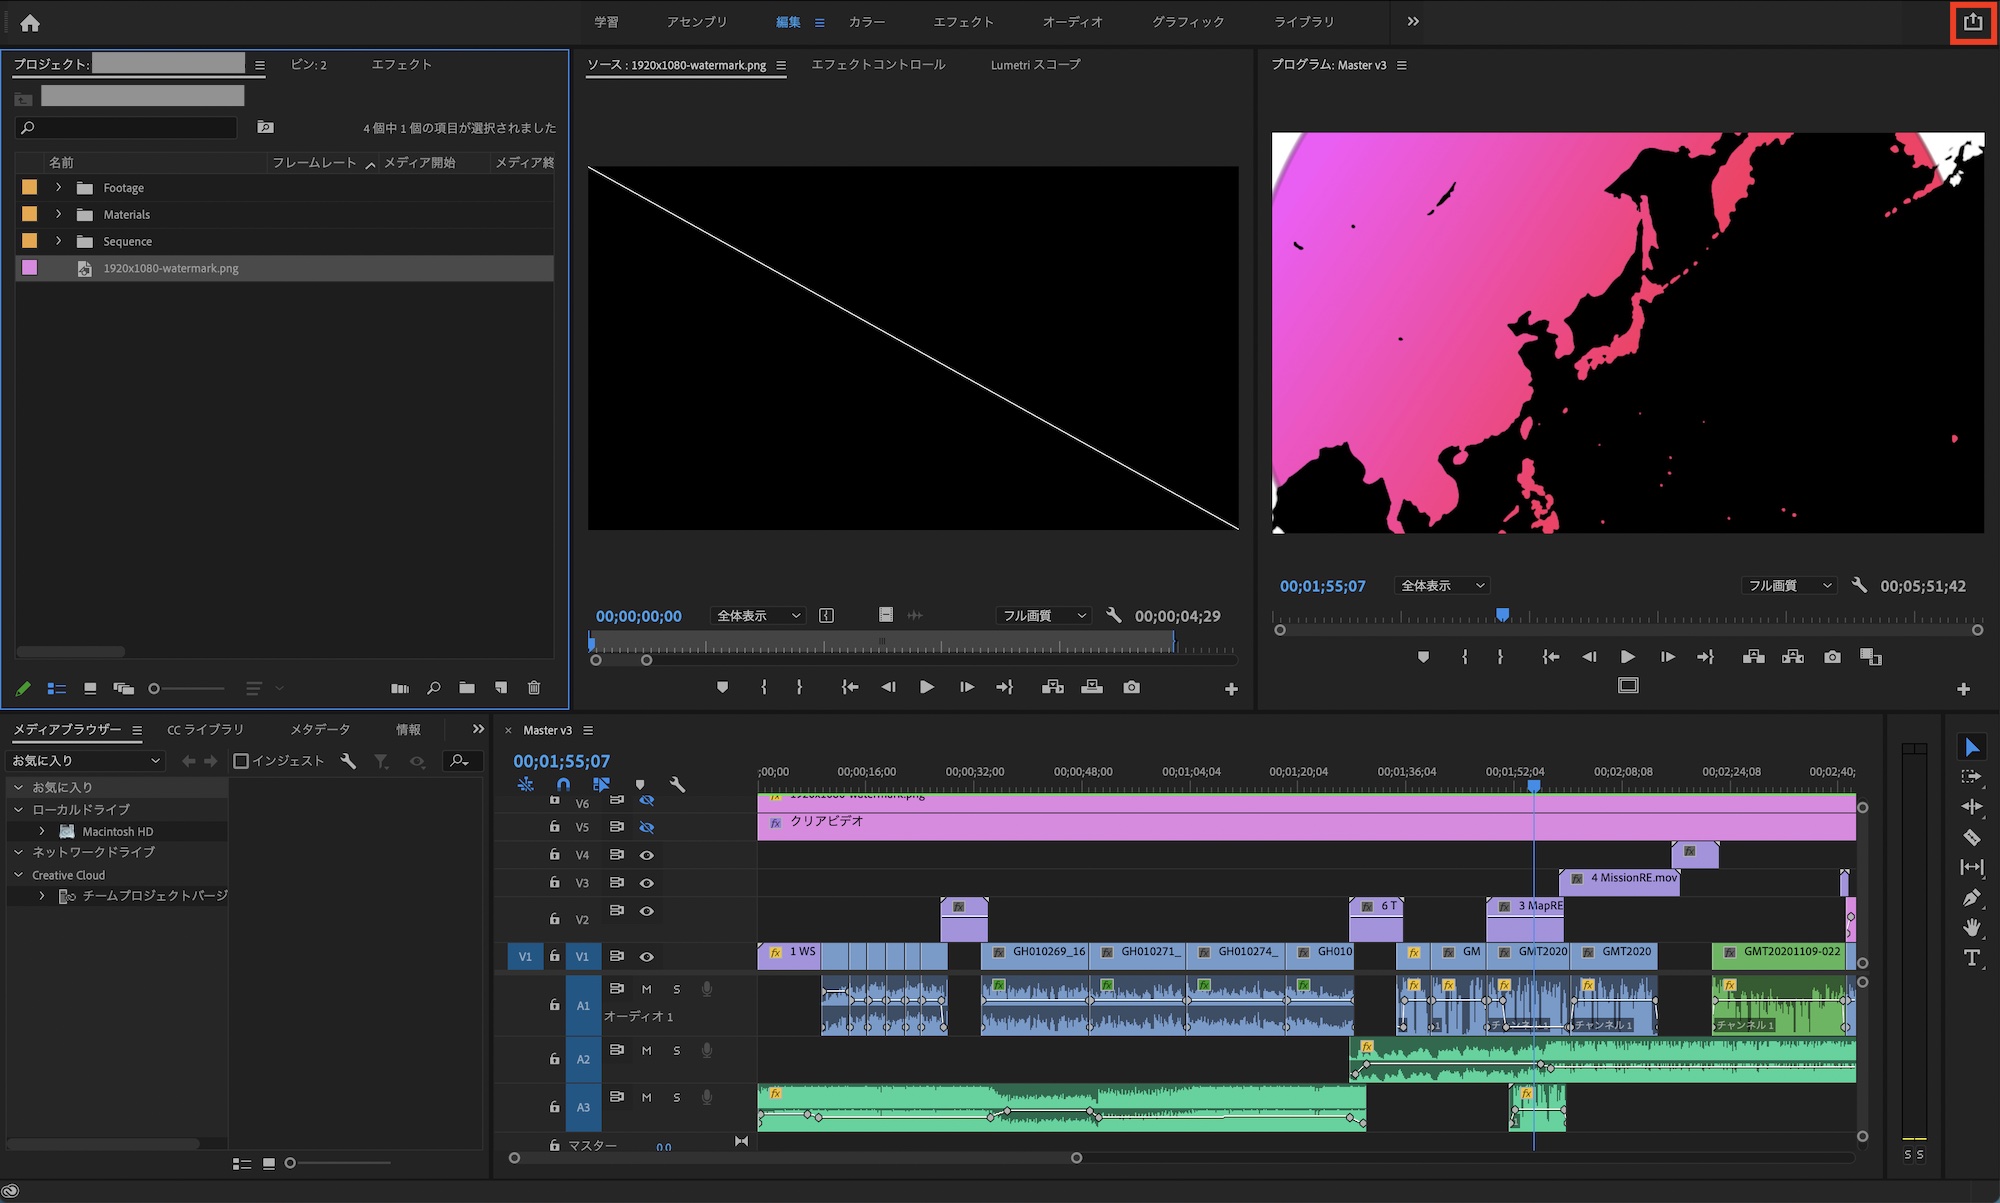Play the sequence in the program monitor
Viewport: 2000px width, 1203px height.
click(x=1628, y=657)
